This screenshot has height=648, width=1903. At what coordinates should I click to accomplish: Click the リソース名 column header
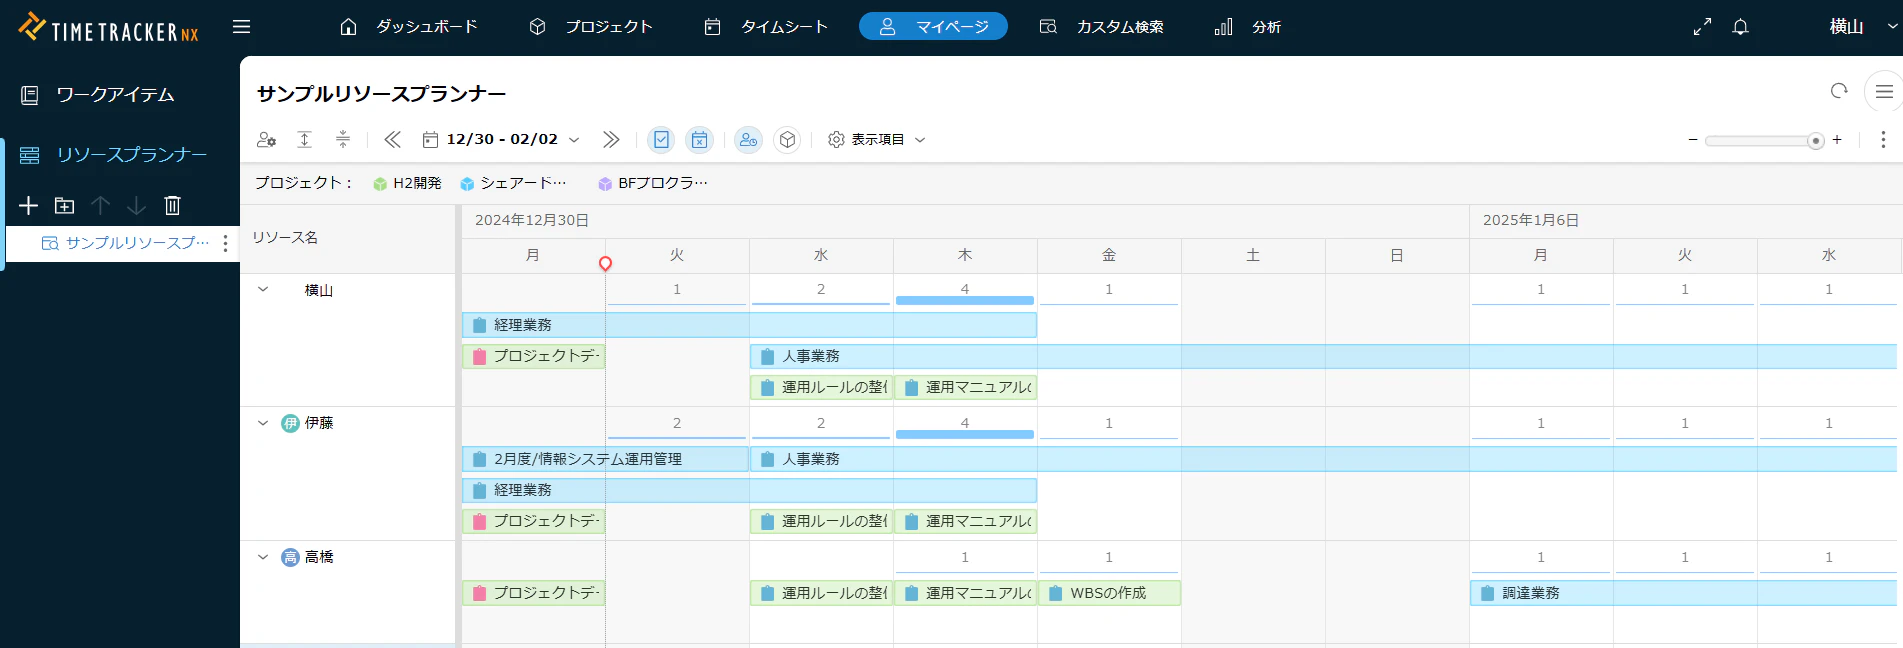348,238
